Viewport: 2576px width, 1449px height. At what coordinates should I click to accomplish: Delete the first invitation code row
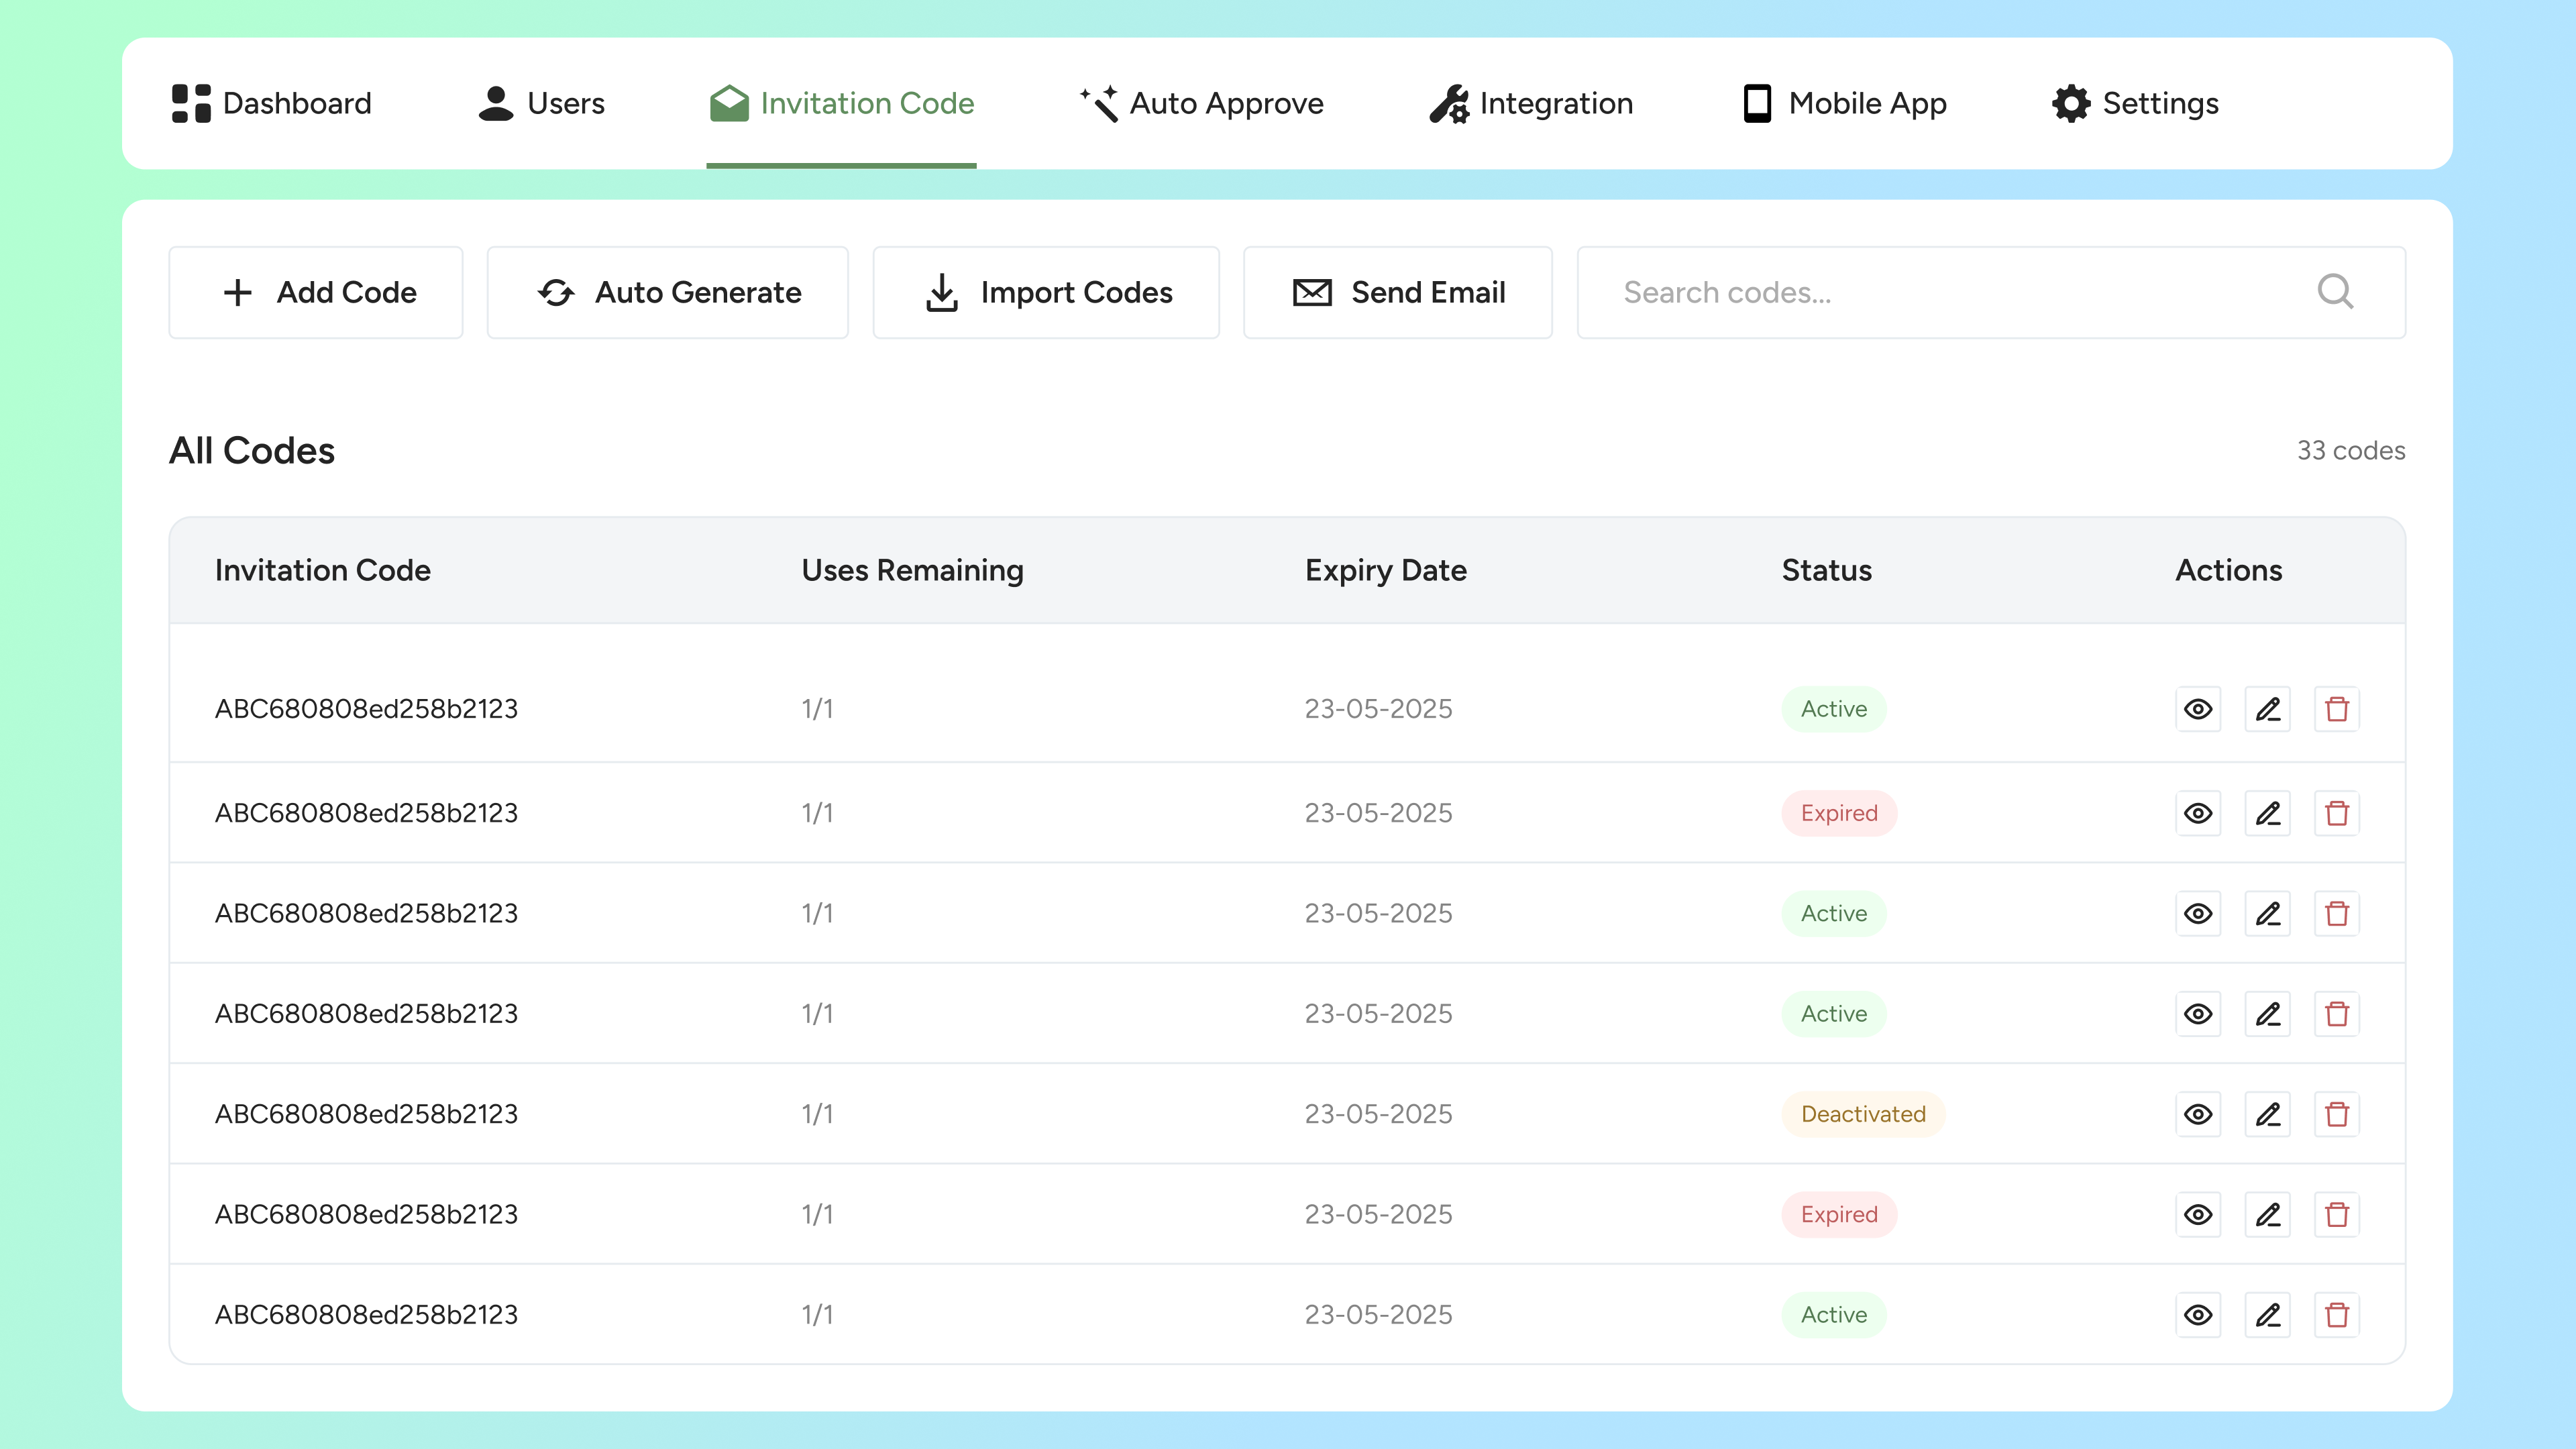[x=2336, y=709]
